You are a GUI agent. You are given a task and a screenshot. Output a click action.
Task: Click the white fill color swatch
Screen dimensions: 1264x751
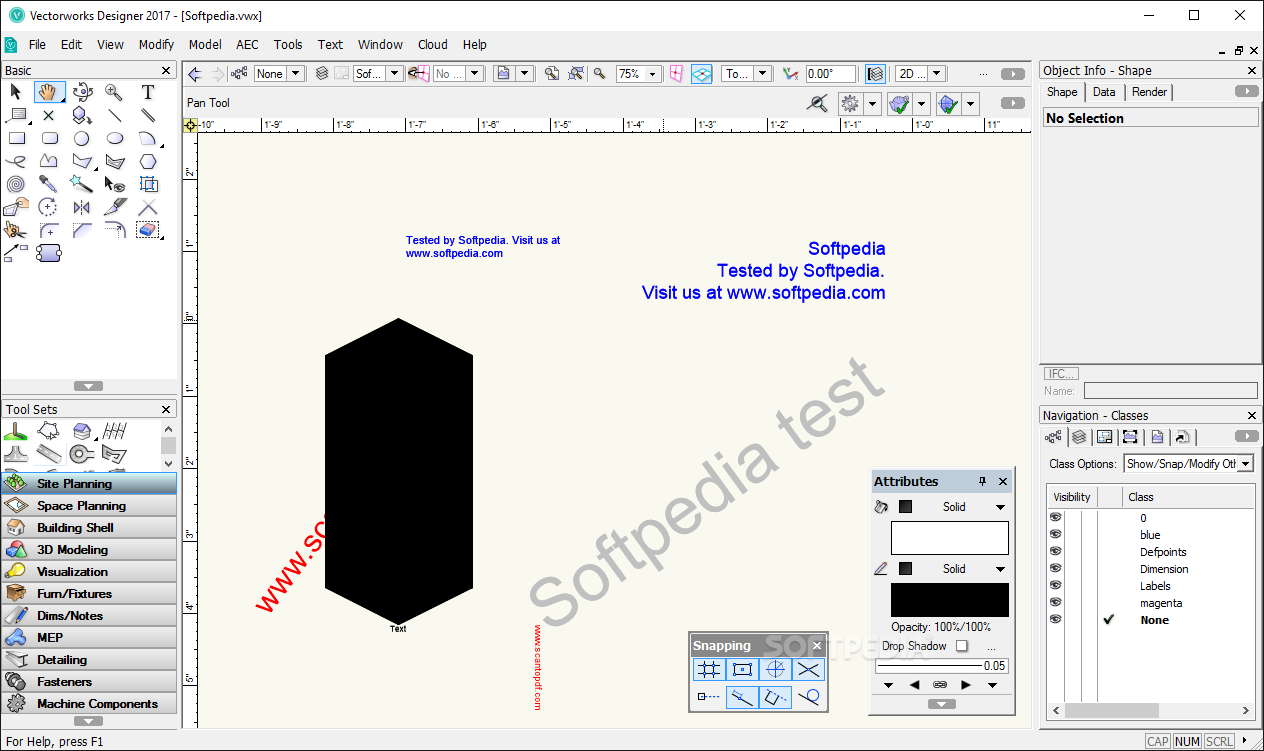(x=950, y=538)
